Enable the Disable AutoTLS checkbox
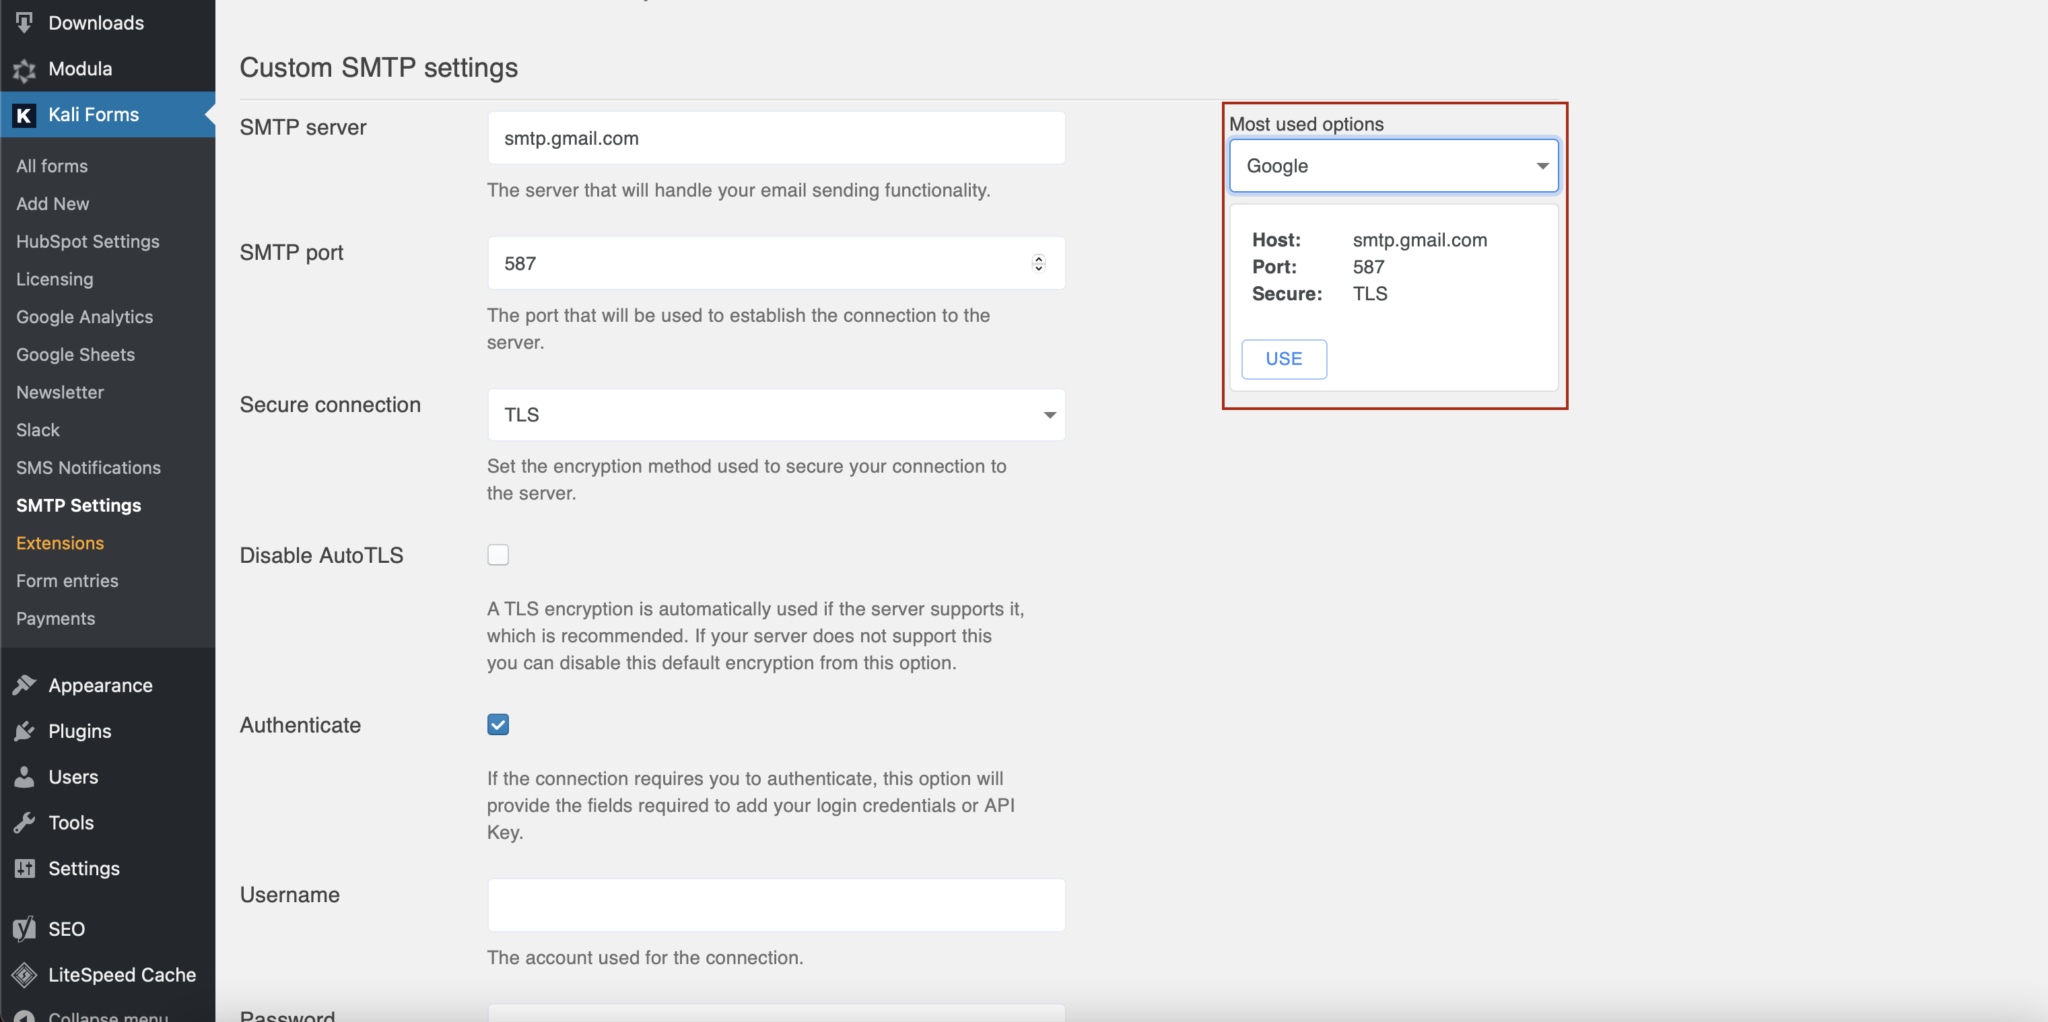The image size is (2048, 1022). point(497,554)
